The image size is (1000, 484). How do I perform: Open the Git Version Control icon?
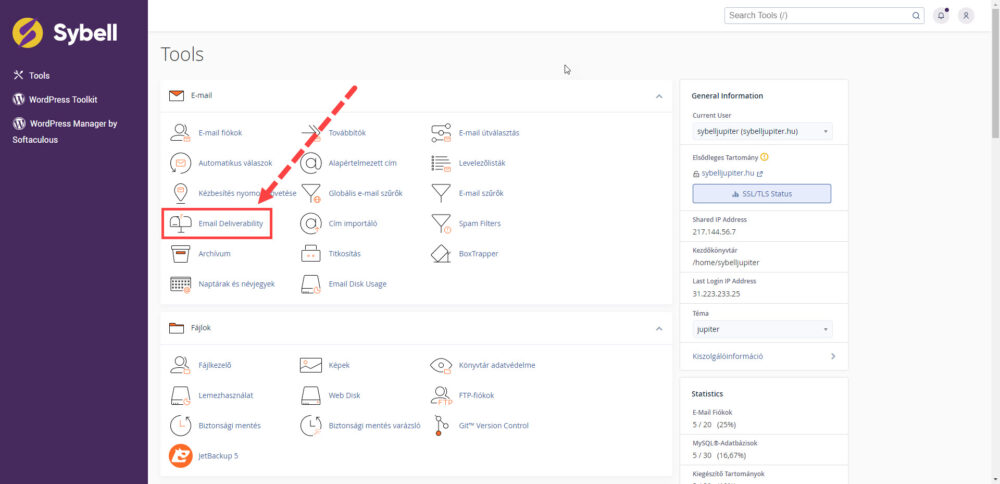point(441,425)
